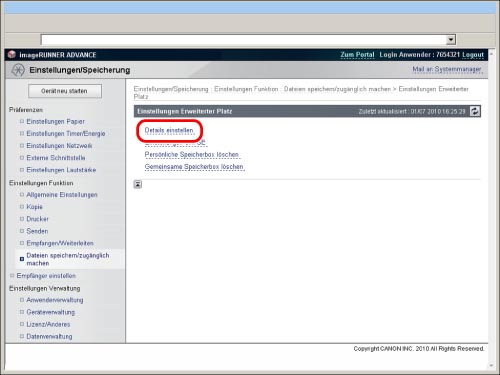The height and width of the screenshot is (375, 500).
Task: Select Lizenz/Anderes in sidebar
Action: 48,324
